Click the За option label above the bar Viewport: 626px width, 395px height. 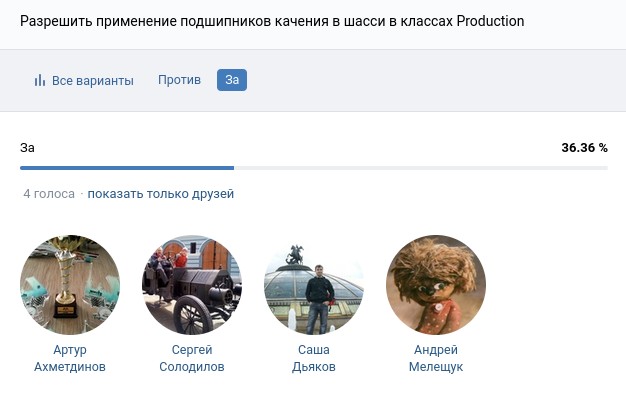(x=27, y=148)
